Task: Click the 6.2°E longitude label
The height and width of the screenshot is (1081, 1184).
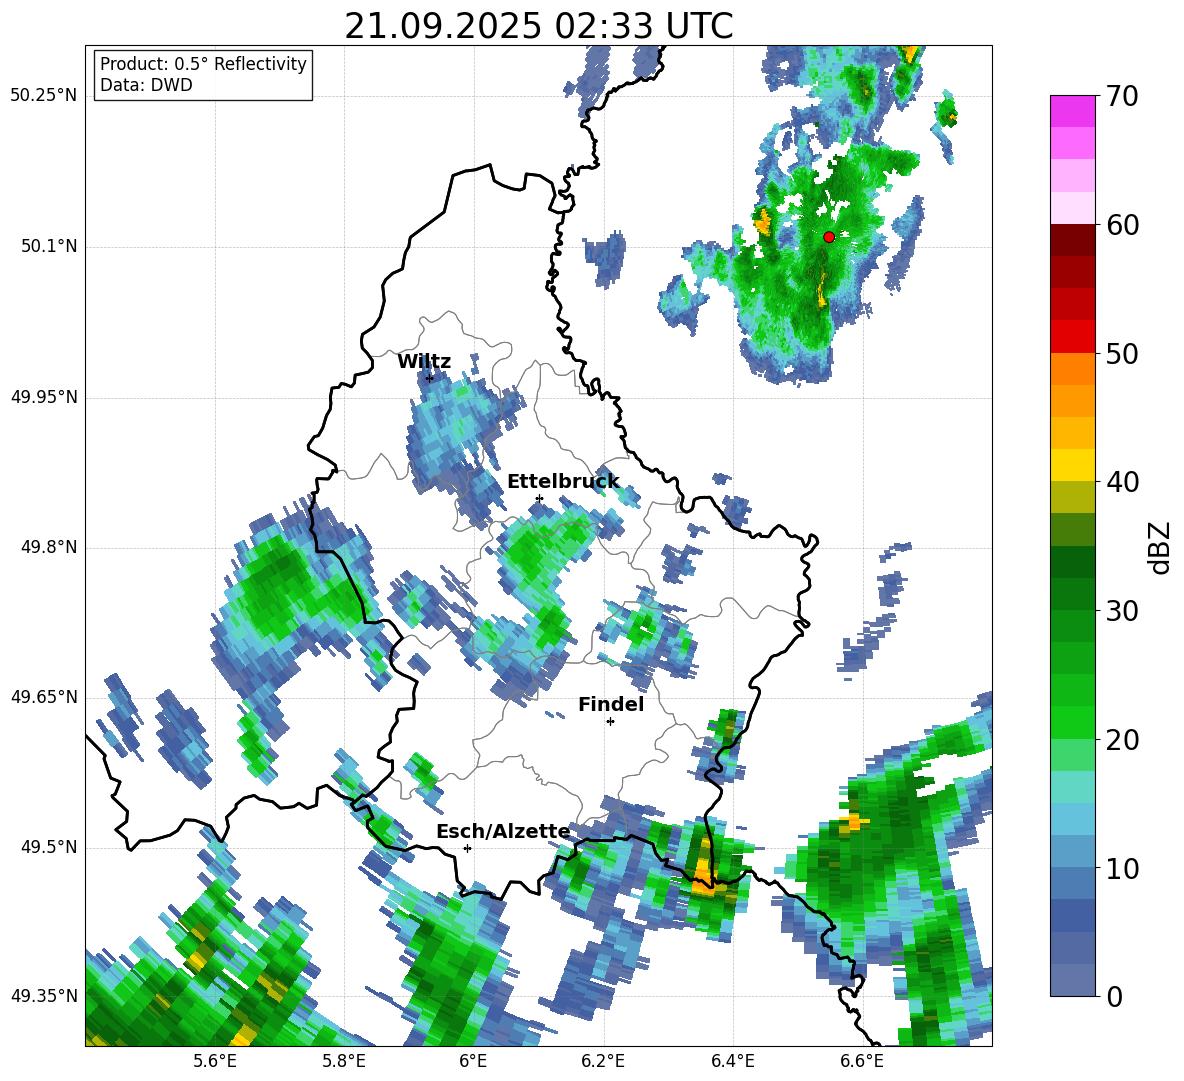Action: [603, 1061]
